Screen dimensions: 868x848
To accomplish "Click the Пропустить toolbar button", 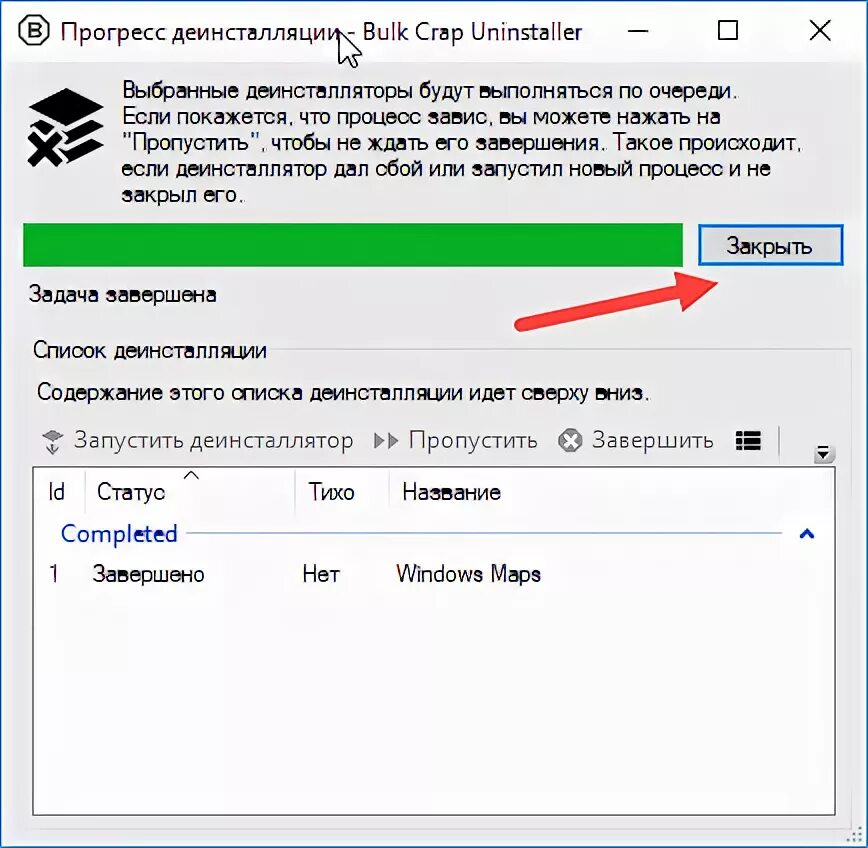I will 456,441.
